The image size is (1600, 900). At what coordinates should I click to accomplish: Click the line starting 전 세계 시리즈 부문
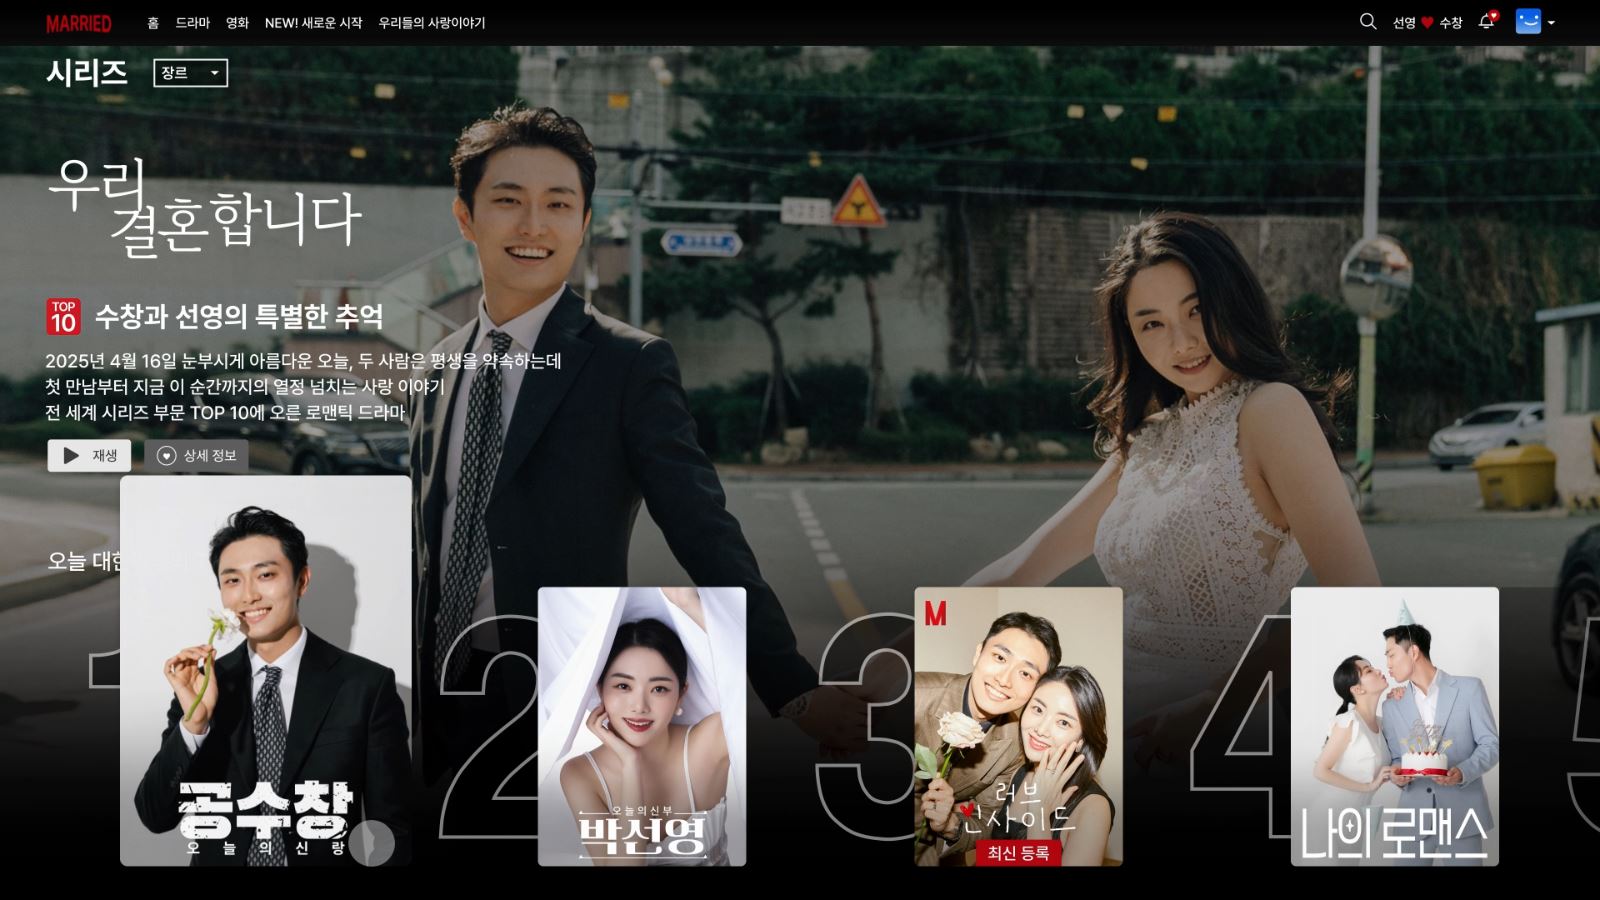(x=225, y=413)
